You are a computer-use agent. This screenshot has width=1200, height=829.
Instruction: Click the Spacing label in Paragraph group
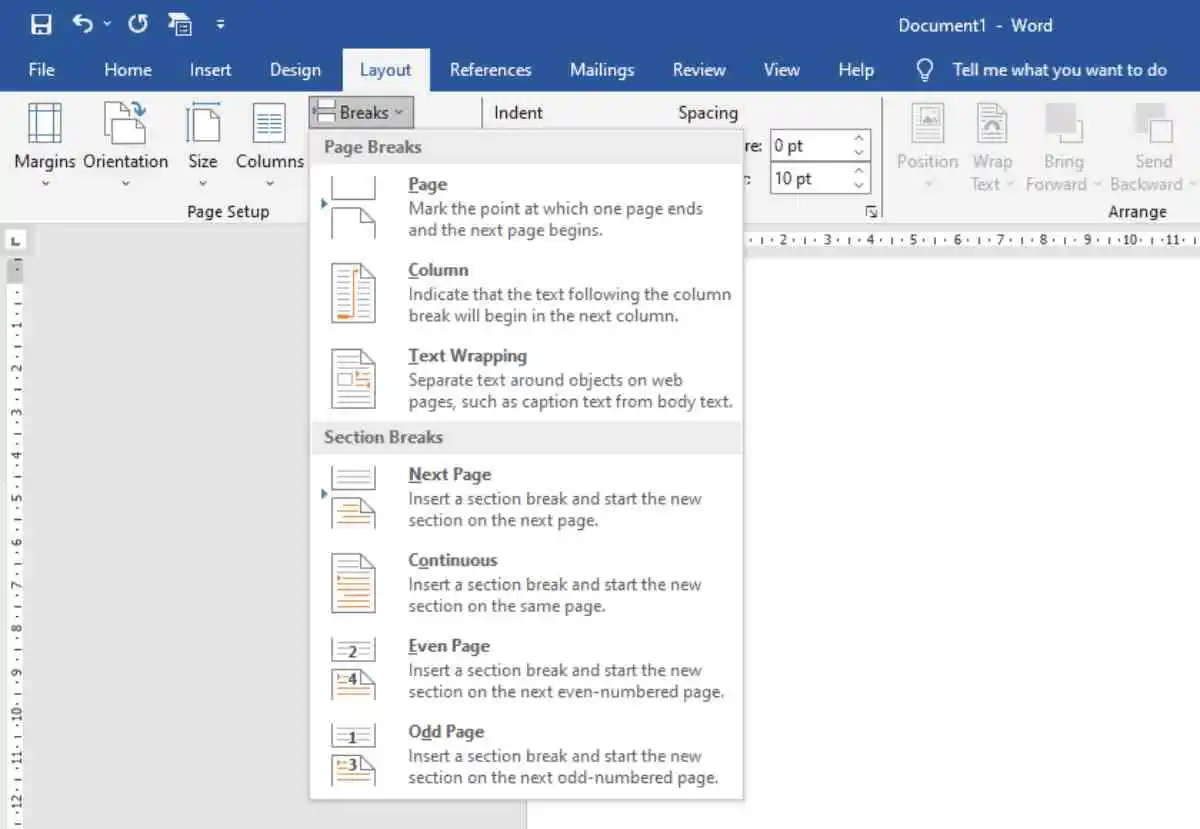pyautogui.click(x=708, y=112)
